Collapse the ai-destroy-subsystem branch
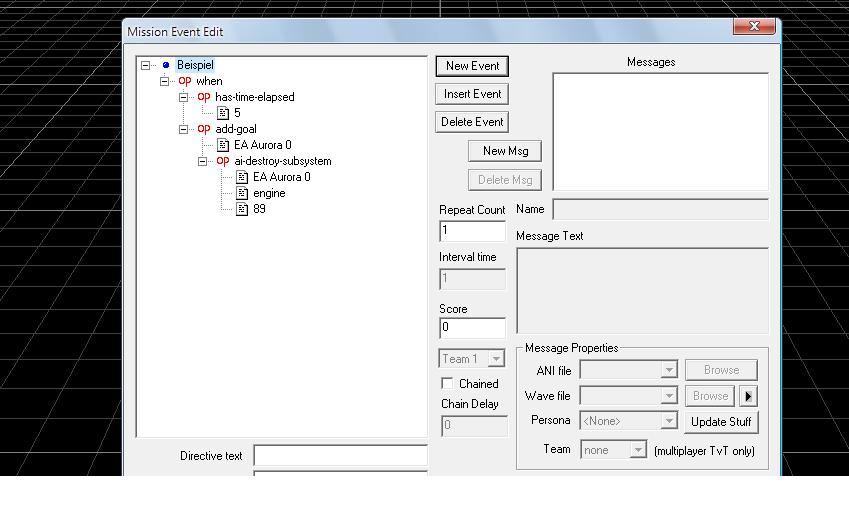Viewport: 849px width, 525px height. (203, 161)
